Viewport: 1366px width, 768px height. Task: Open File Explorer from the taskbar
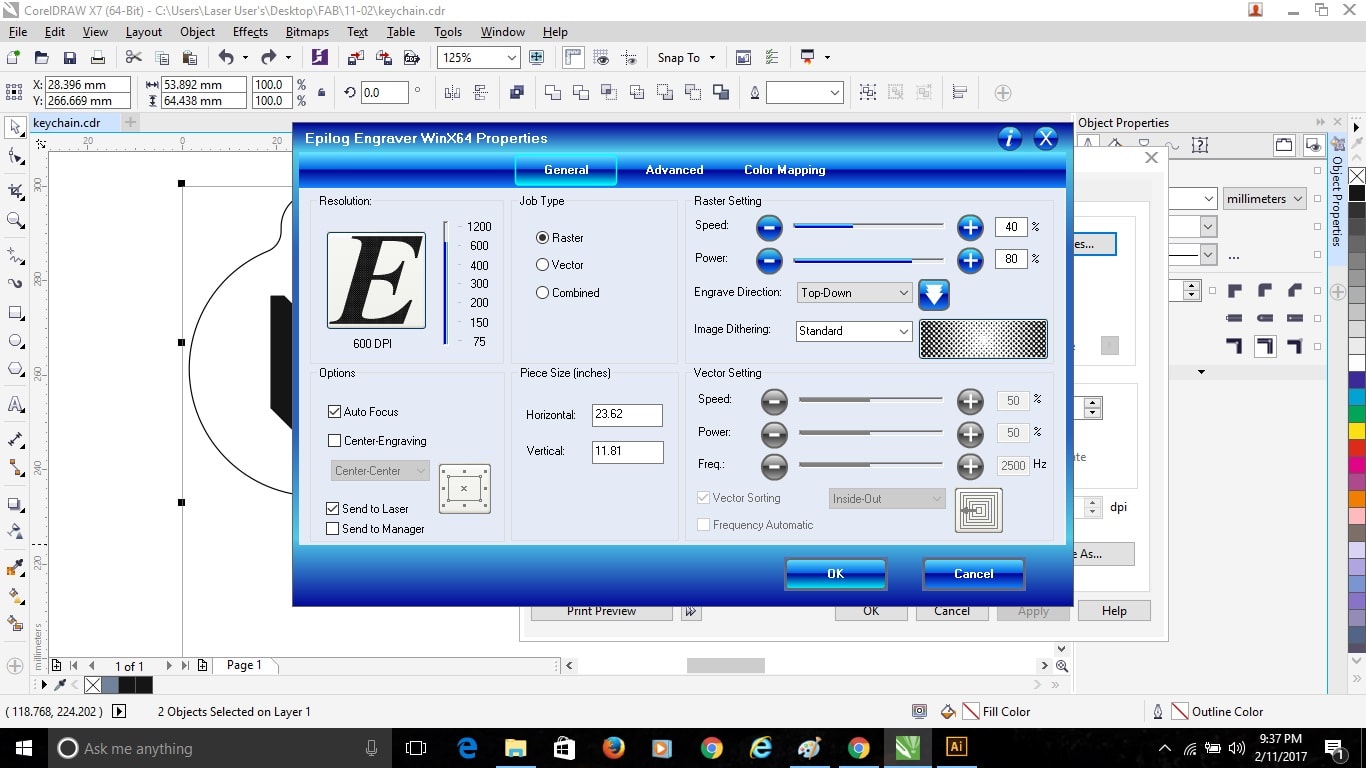(516, 748)
